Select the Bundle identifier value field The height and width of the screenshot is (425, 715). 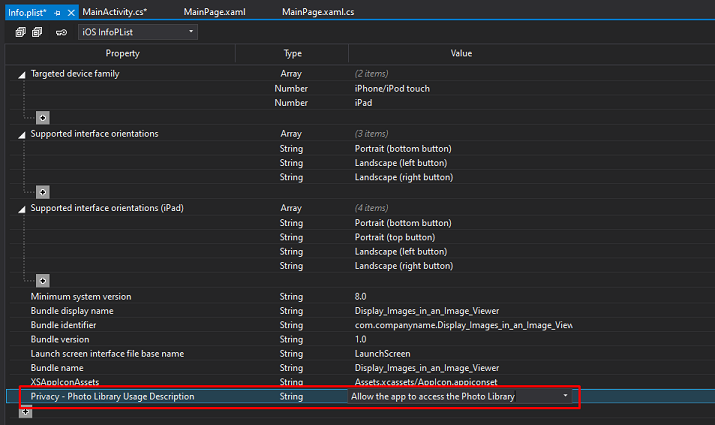click(462, 325)
